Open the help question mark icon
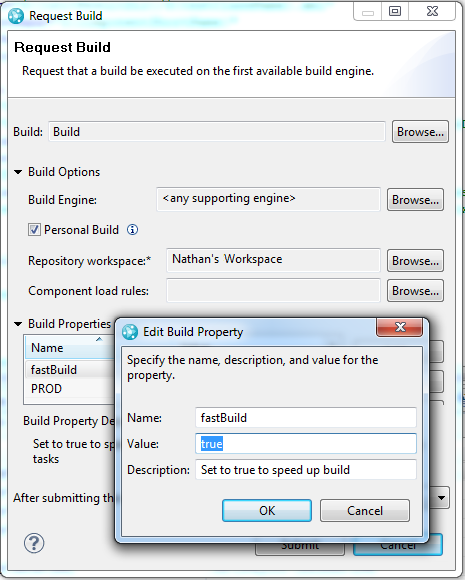This screenshot has width=465, height=580. pos(34,543)
